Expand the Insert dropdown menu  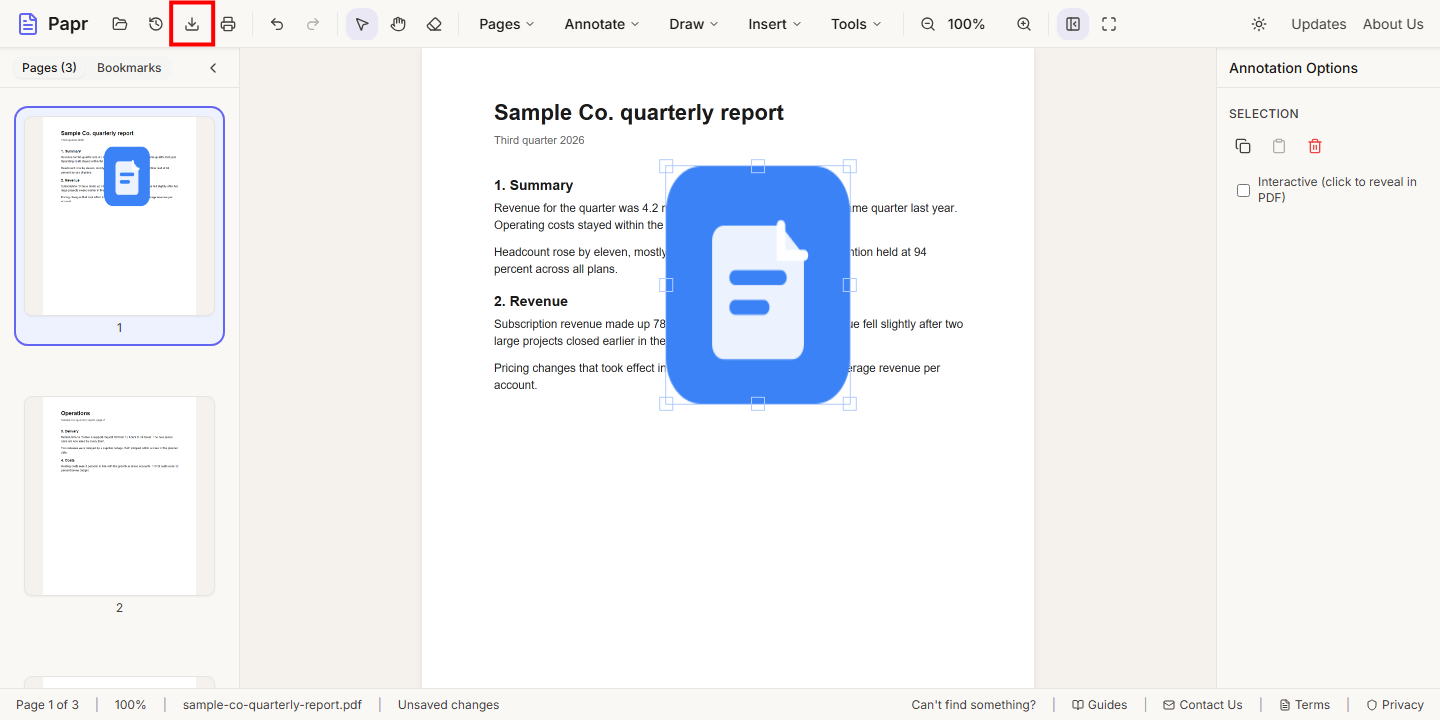pyautogui.click(x=775, y=24)
